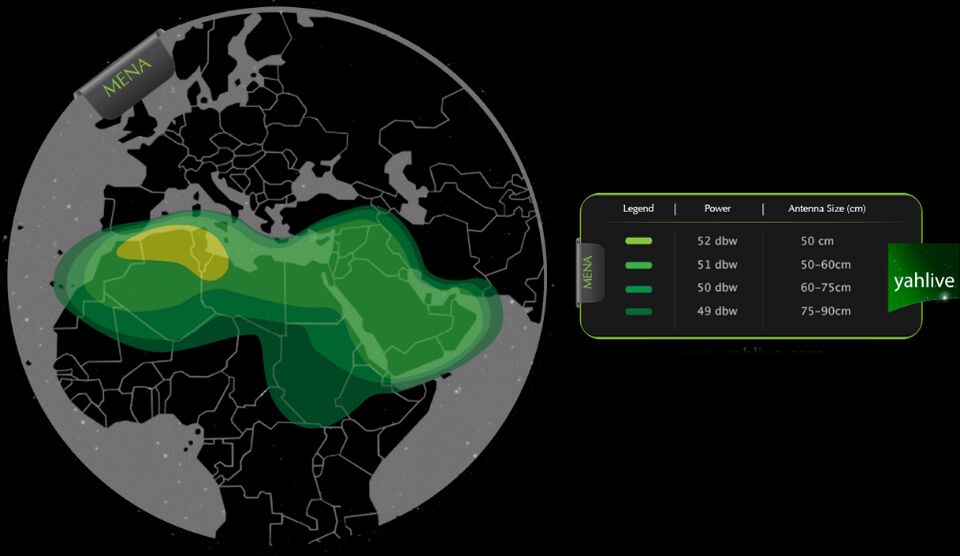Screen dimensions: 960x556
Task: Pick the 49 dbw legend color swatch
Action: coord(638,312)
